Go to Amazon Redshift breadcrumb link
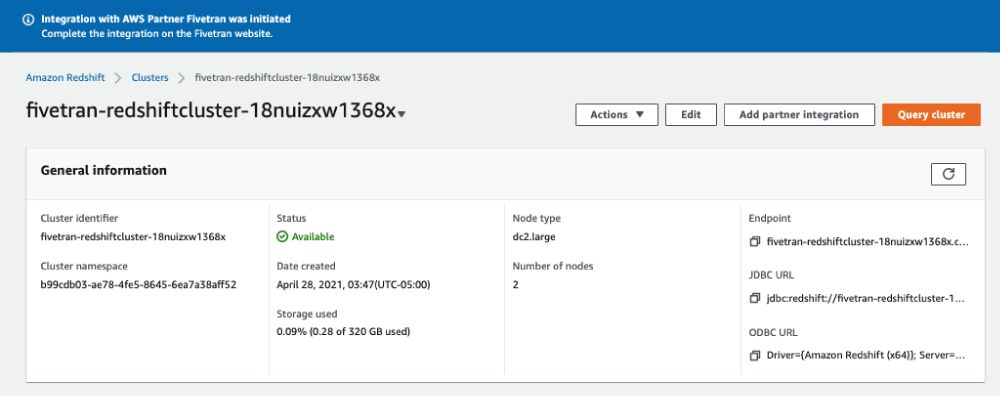Screen dimensions: 1000x396 [65, 78]
